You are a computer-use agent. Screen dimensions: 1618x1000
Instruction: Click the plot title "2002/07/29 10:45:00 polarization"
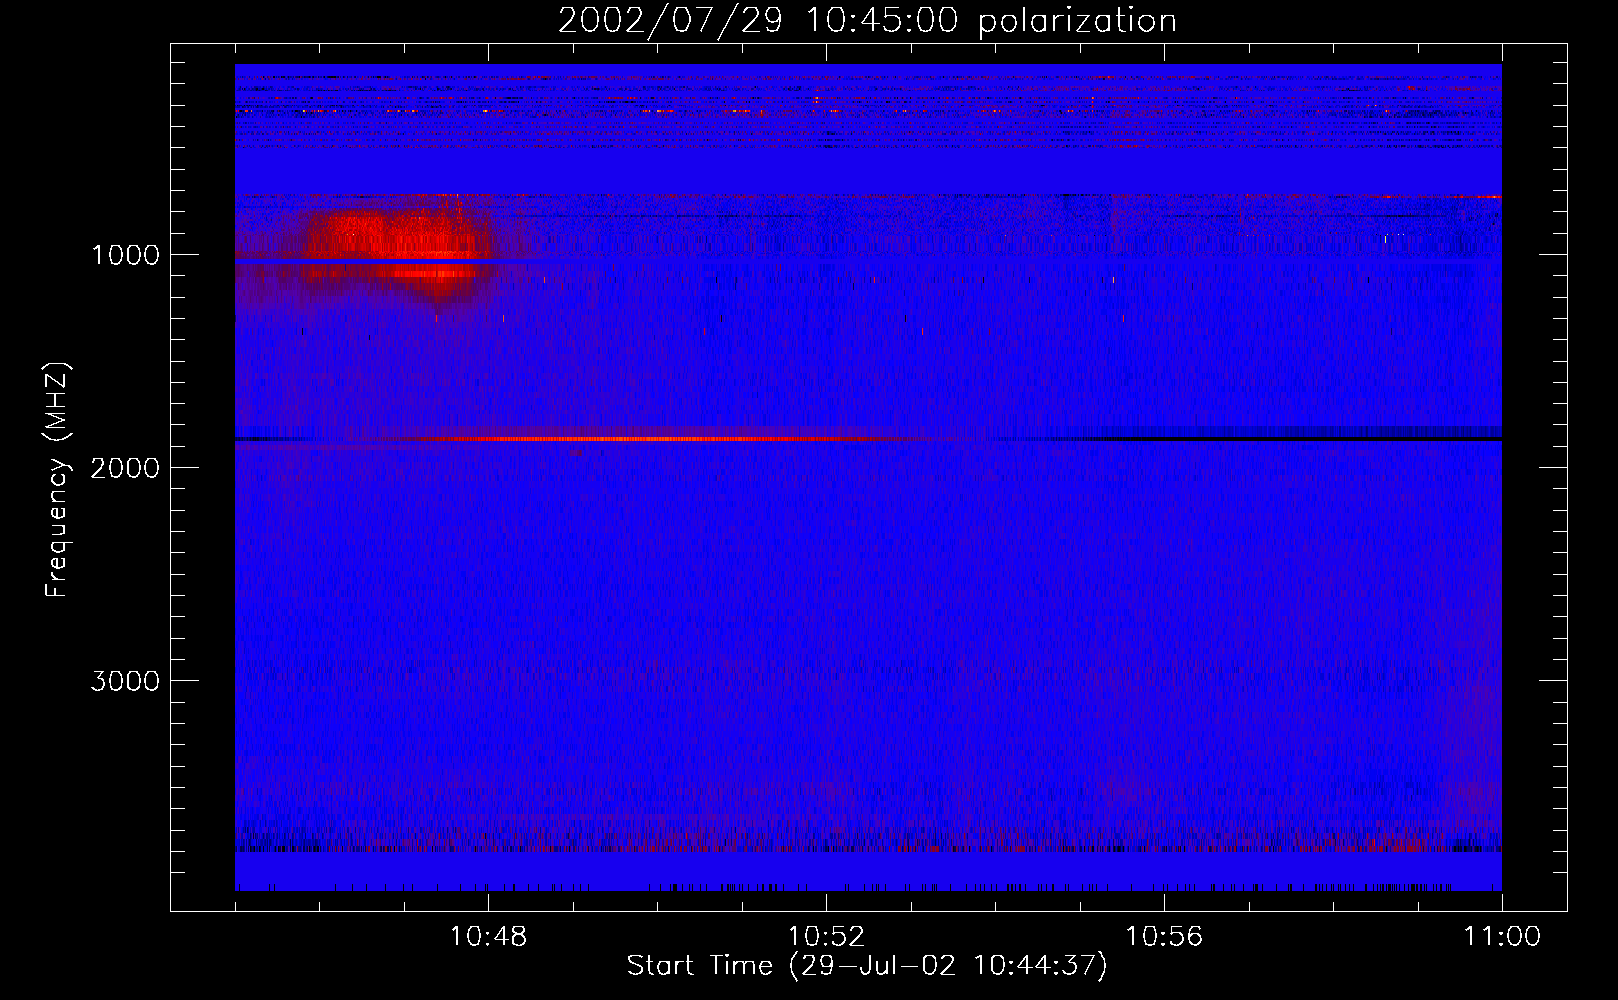[x=867, y=21]
